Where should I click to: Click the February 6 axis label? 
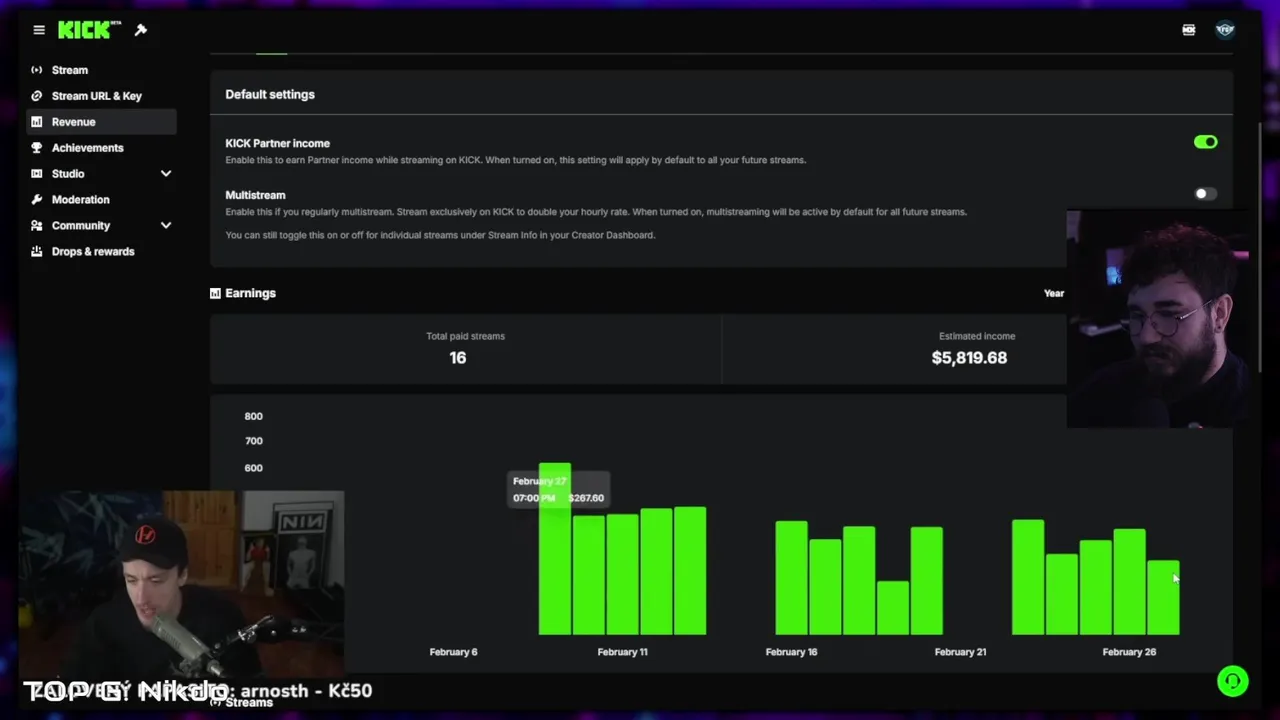tap(453, 652)
